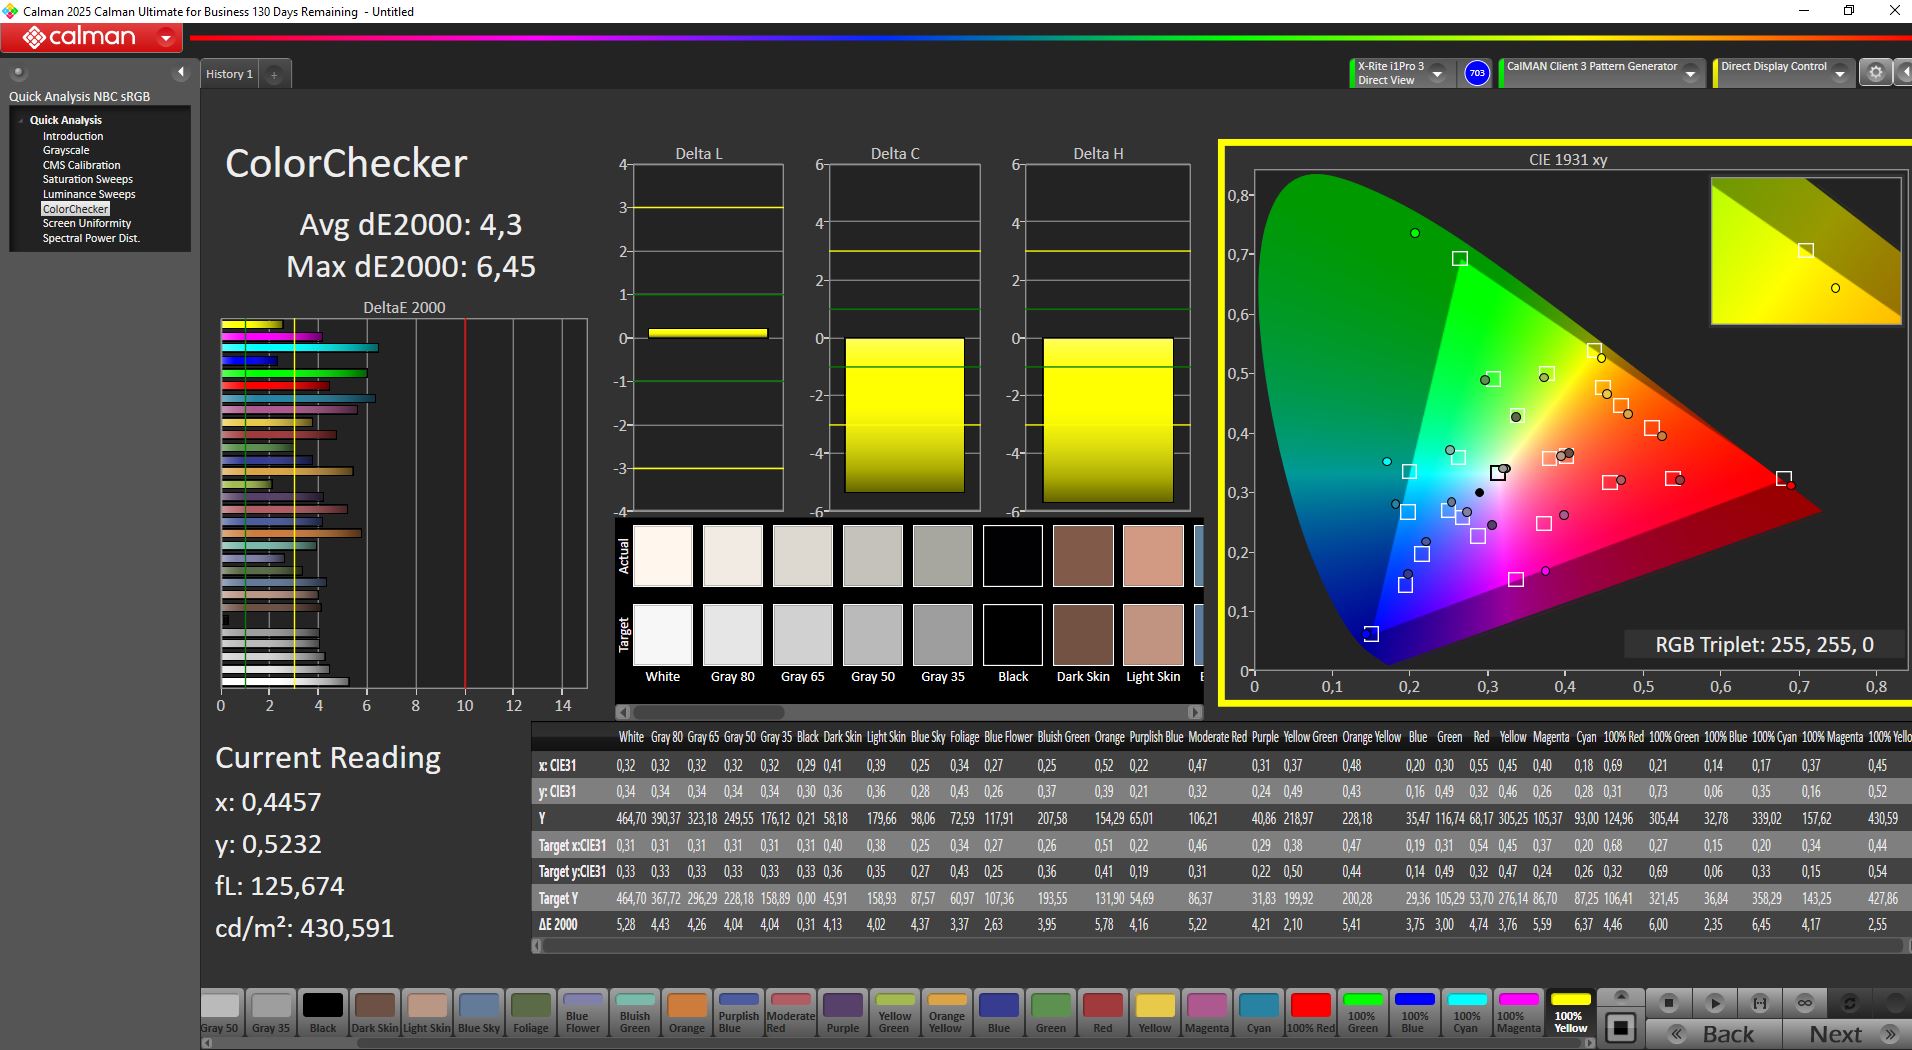
Task: Open the Calman main menu dropdown
Action: click(166, 38)
